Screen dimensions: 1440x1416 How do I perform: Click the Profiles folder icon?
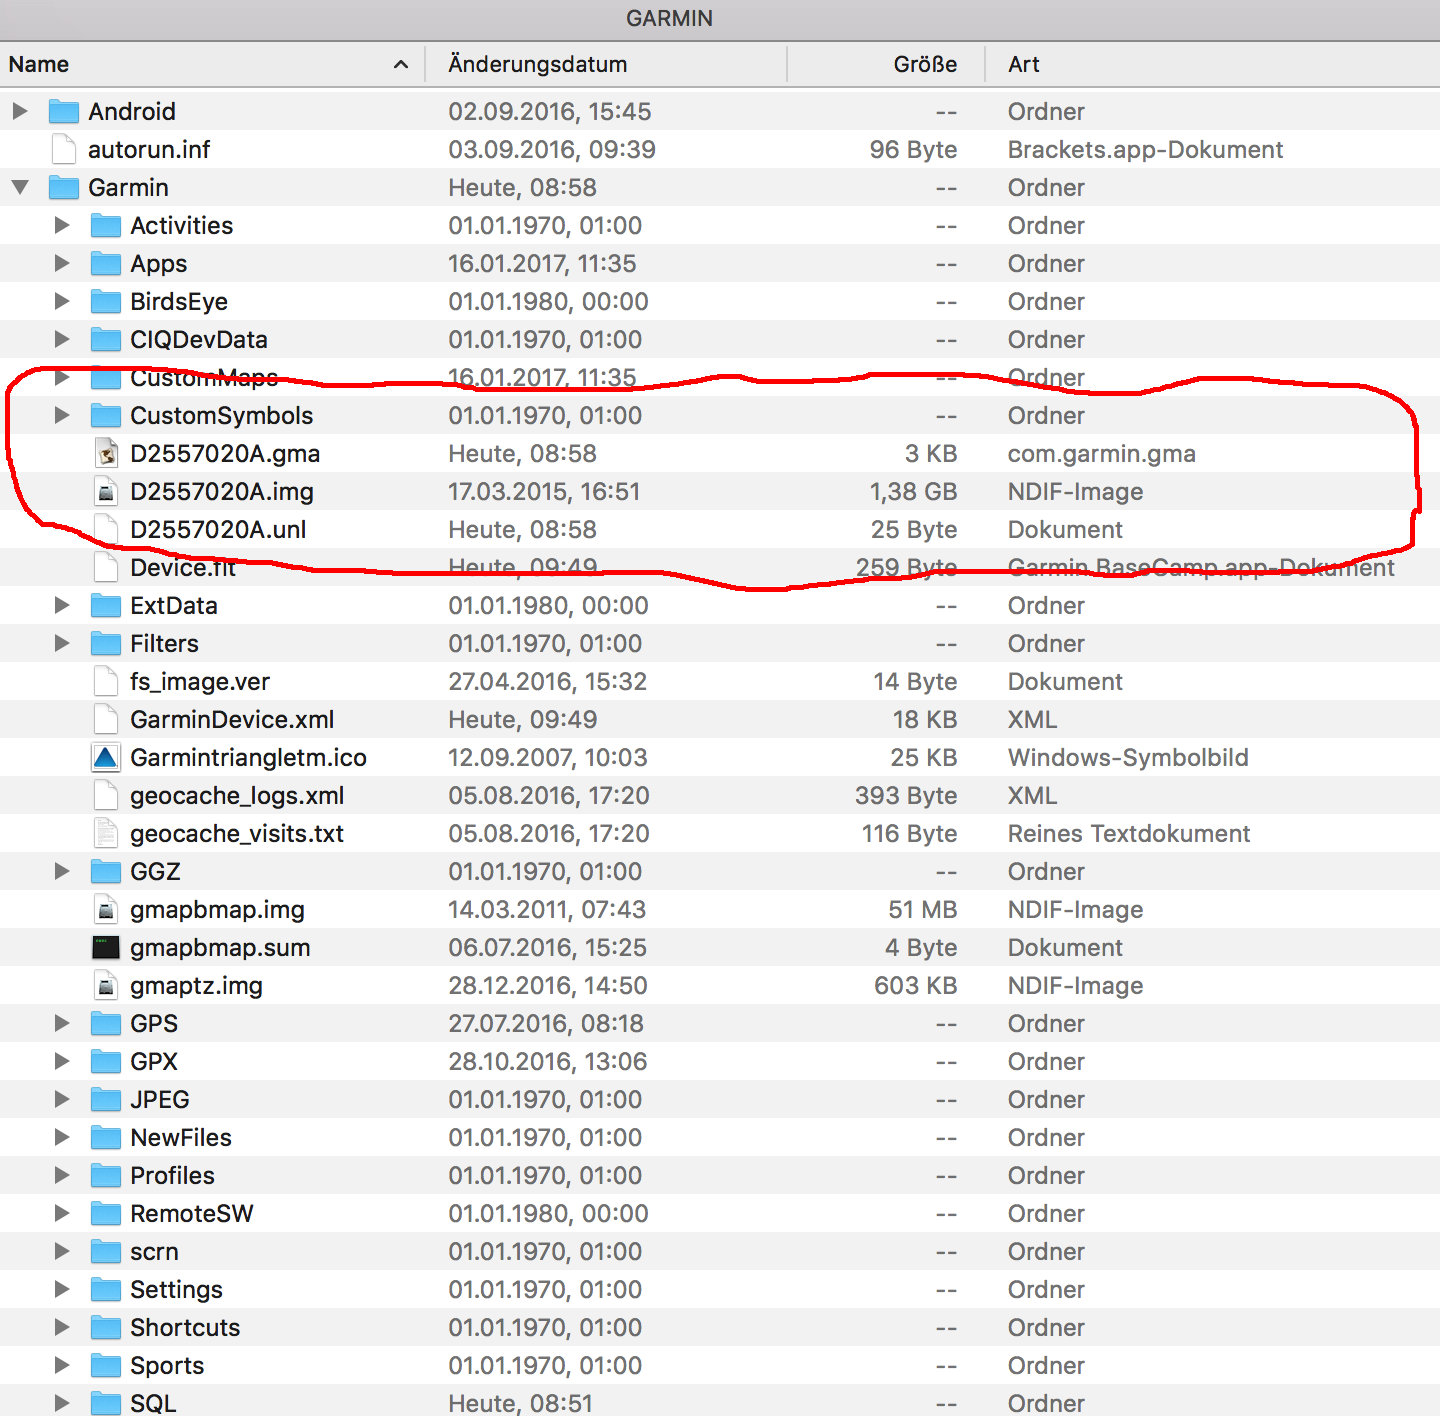point(106,1175)
